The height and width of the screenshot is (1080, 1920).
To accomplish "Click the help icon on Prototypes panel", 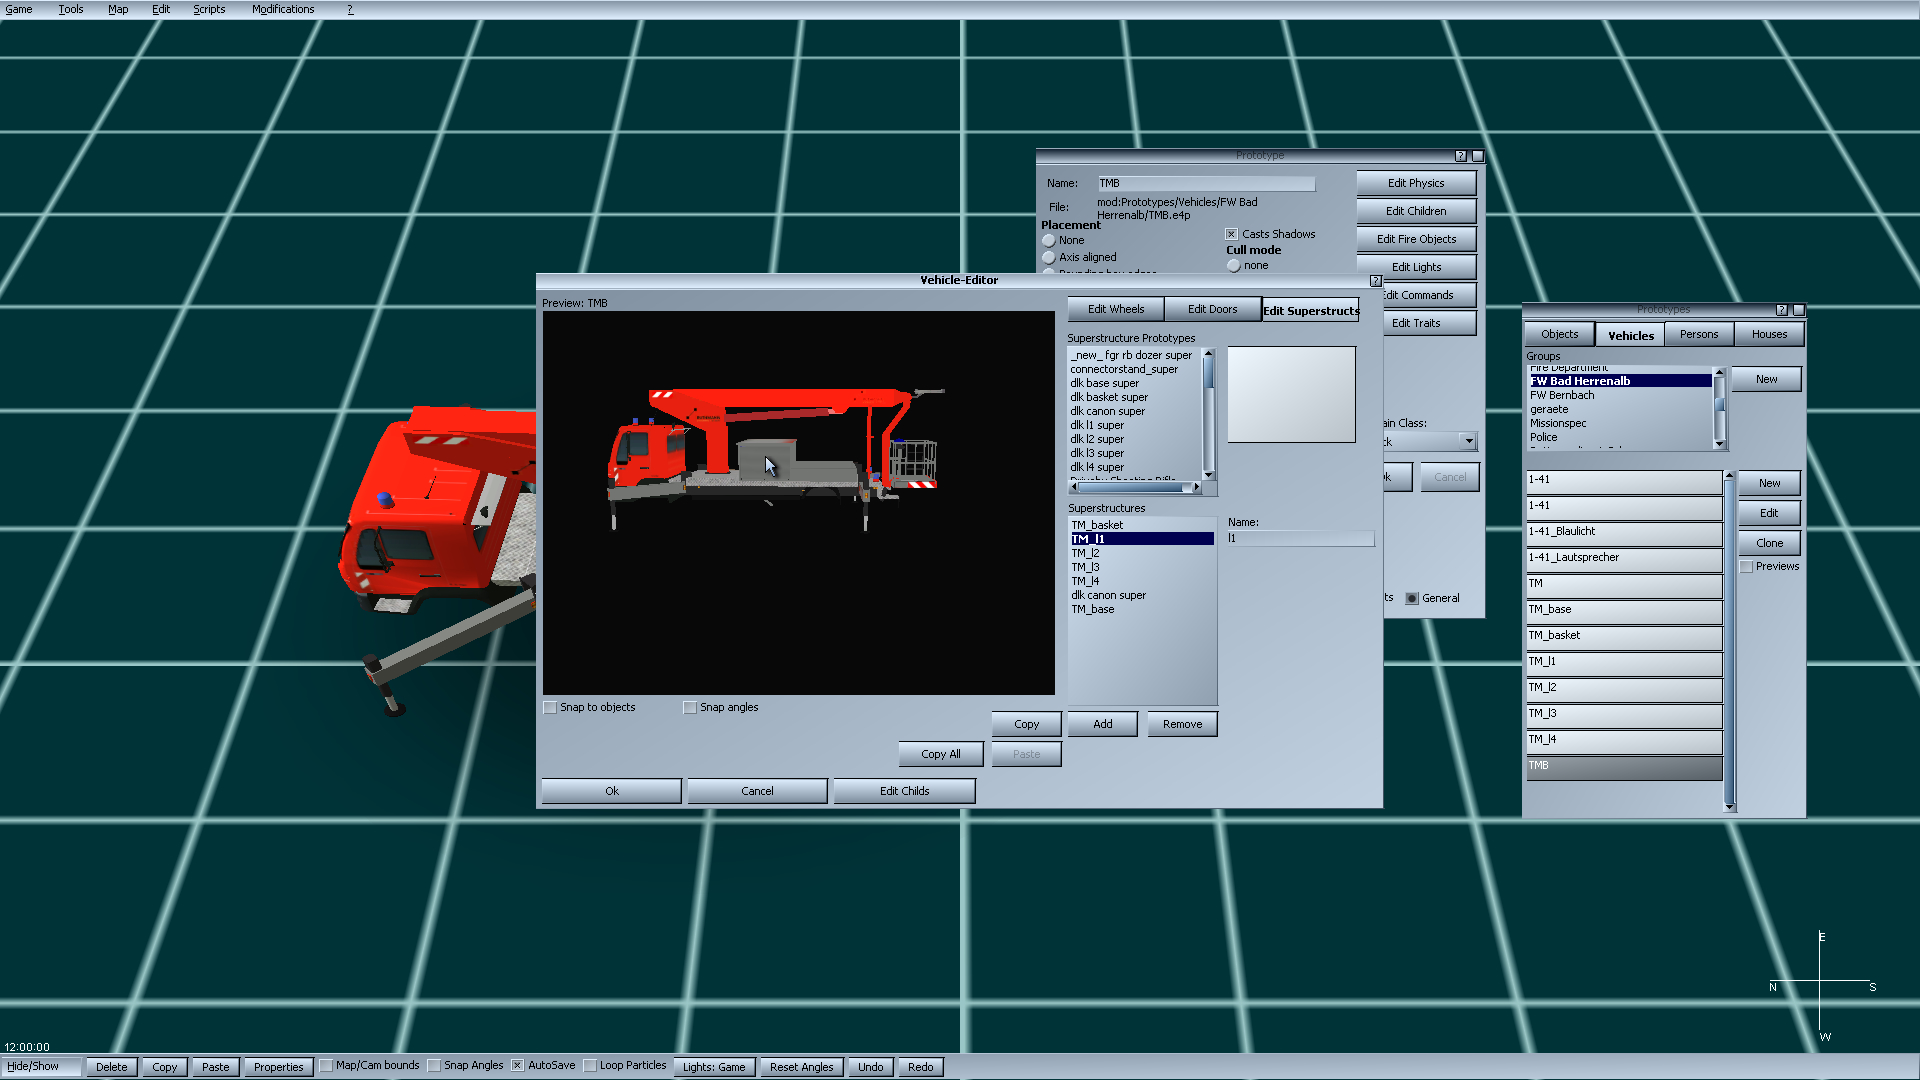I will click(x=1782, y=310).
